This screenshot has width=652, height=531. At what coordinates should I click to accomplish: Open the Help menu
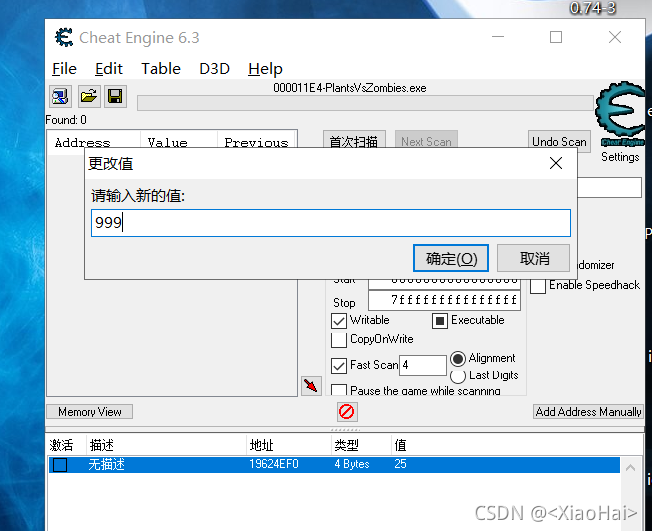(265, 69)
